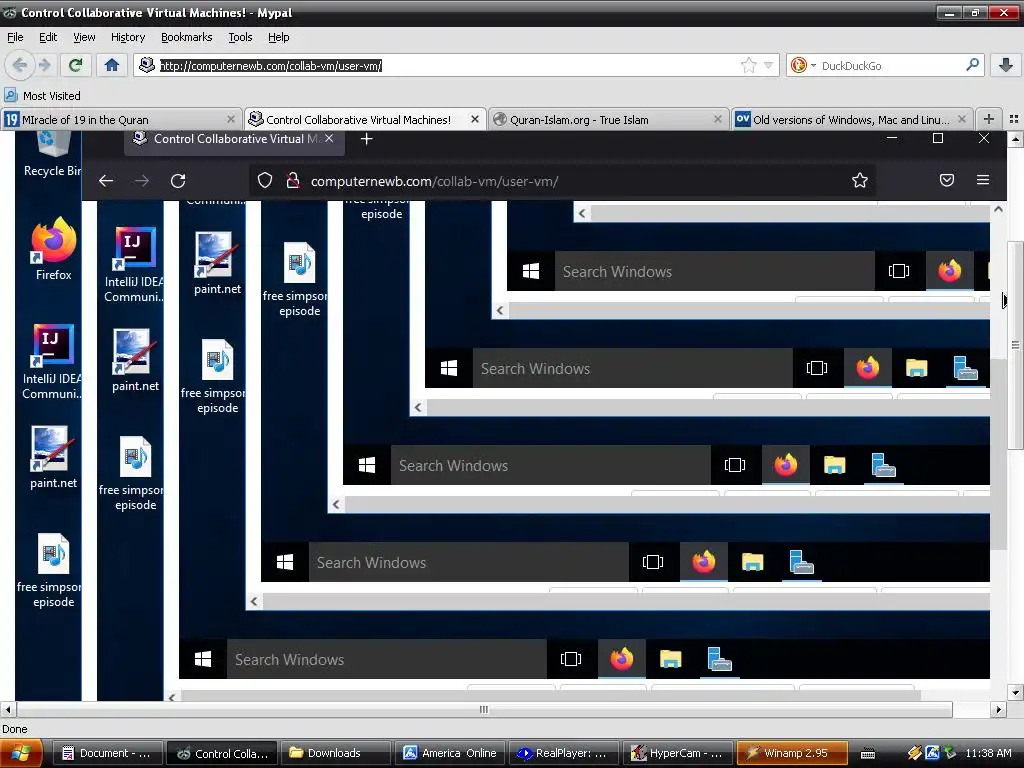Open the Edit menu
Image resolution: width=1024 pixels, height=768 pixels.
pos(48,37)
